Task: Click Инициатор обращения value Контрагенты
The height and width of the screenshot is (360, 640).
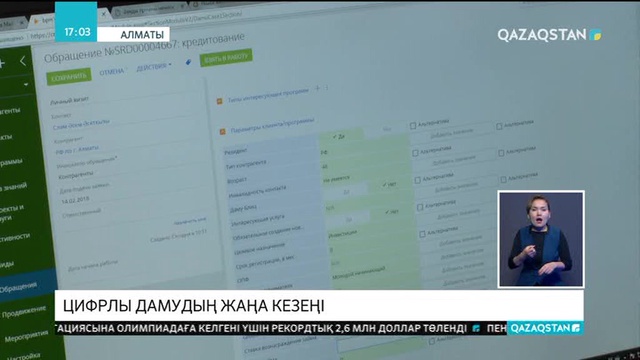Action: click(76, 175)
